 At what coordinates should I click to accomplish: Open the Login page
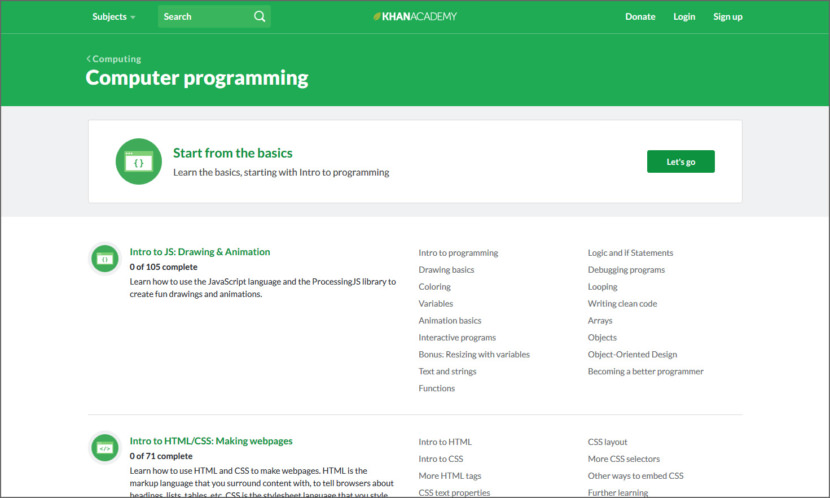[684, 16]
